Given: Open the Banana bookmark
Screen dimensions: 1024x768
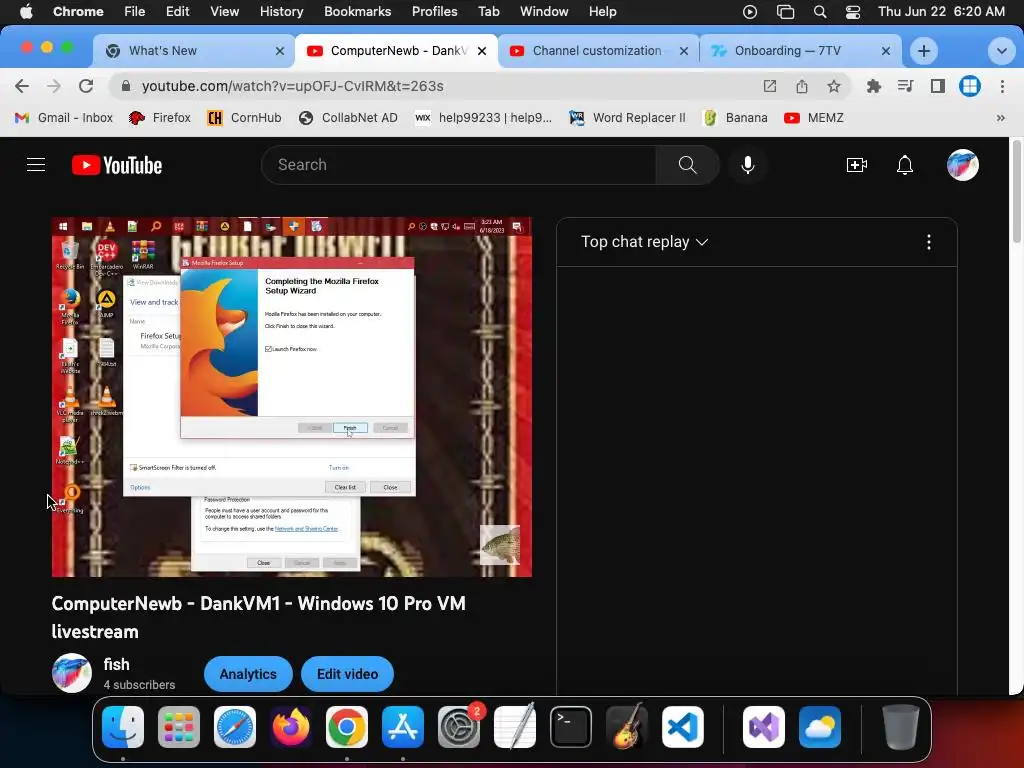Looking at the screenshot, I should tap(735, 118).
